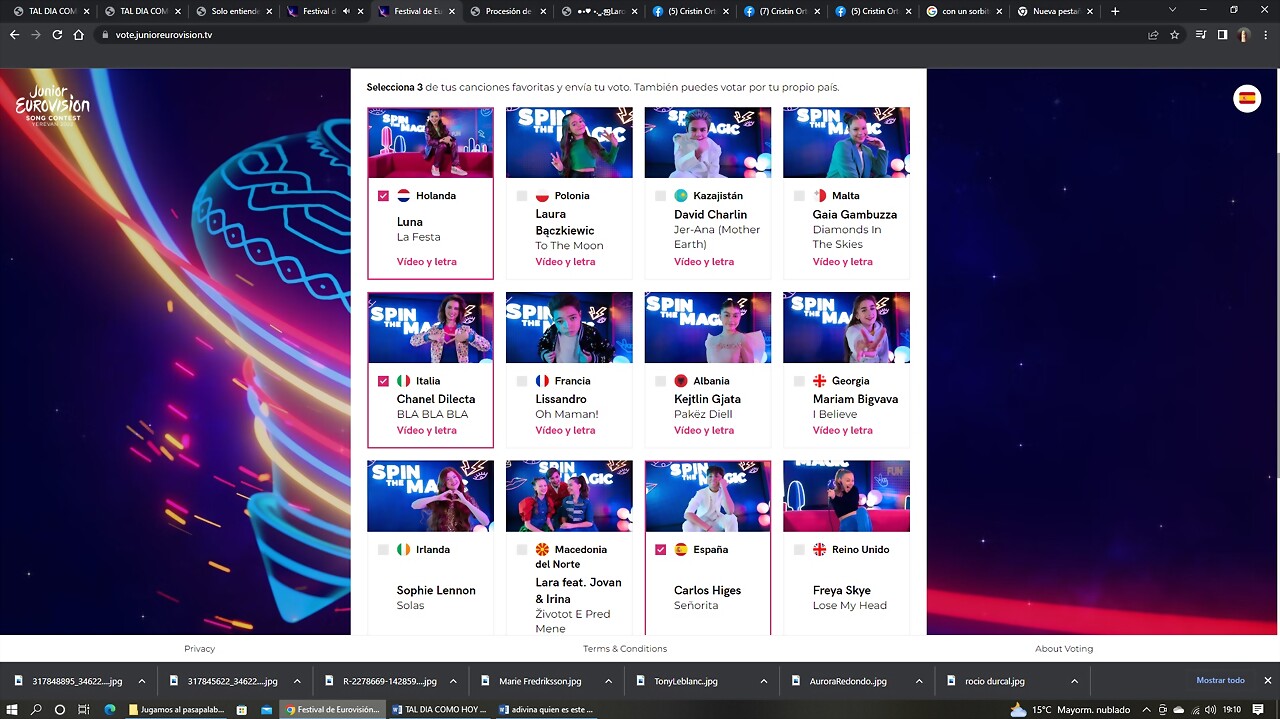This screenshot has height=719, width=1280.
Task: Expand options for R-2278669 jpg download
Action: 452,681
